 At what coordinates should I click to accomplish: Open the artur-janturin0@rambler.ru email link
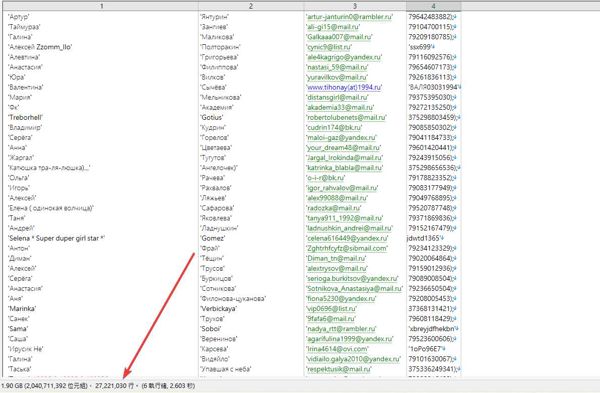(x=349, y=17)
